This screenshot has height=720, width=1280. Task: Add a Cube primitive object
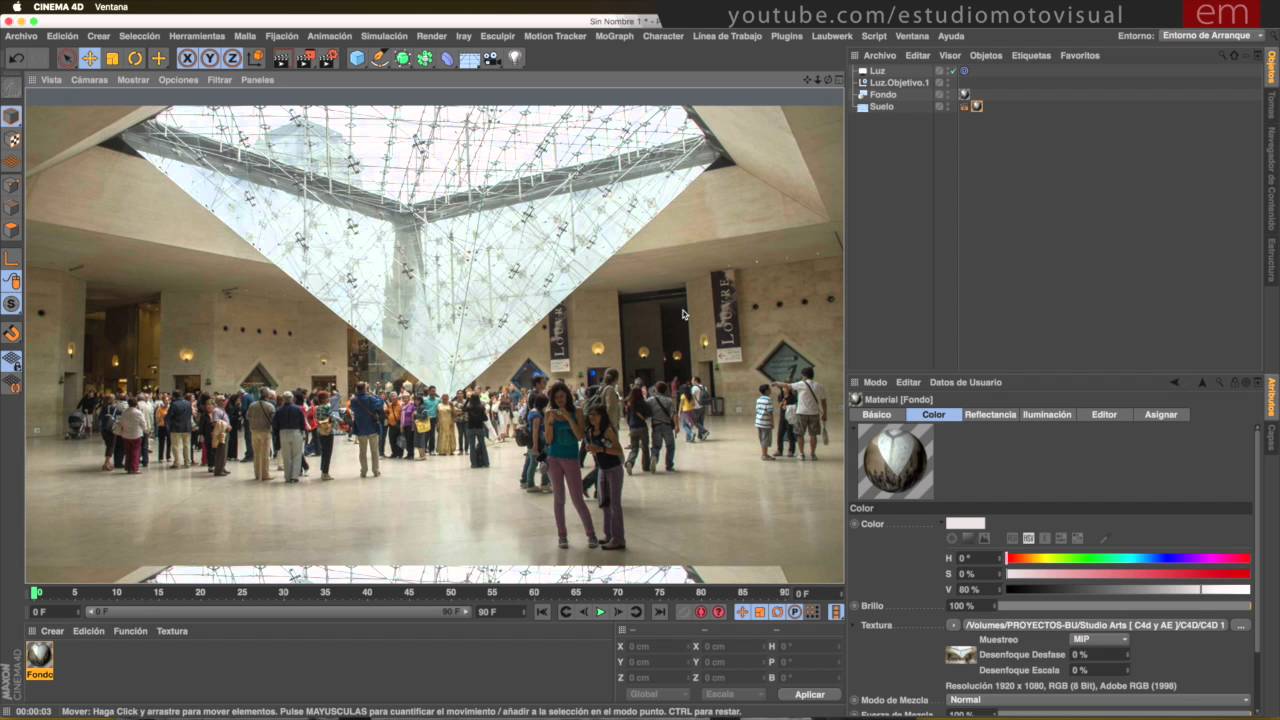tap(357, 58)
